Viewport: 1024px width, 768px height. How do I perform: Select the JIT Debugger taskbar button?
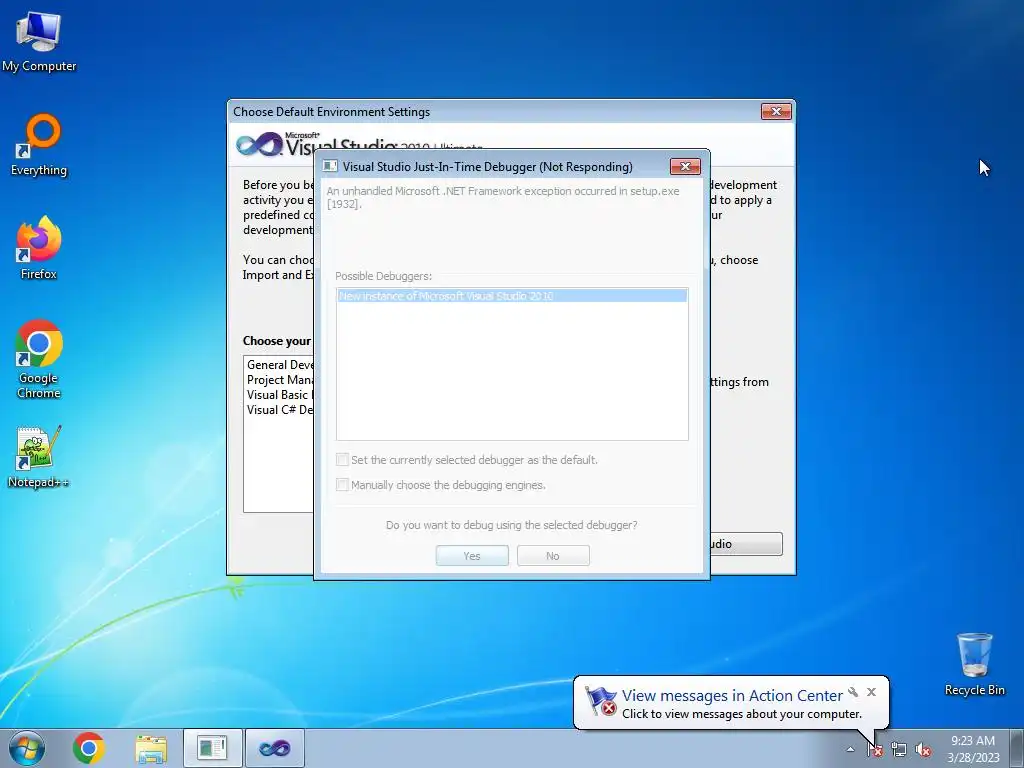tap(213, 748)
